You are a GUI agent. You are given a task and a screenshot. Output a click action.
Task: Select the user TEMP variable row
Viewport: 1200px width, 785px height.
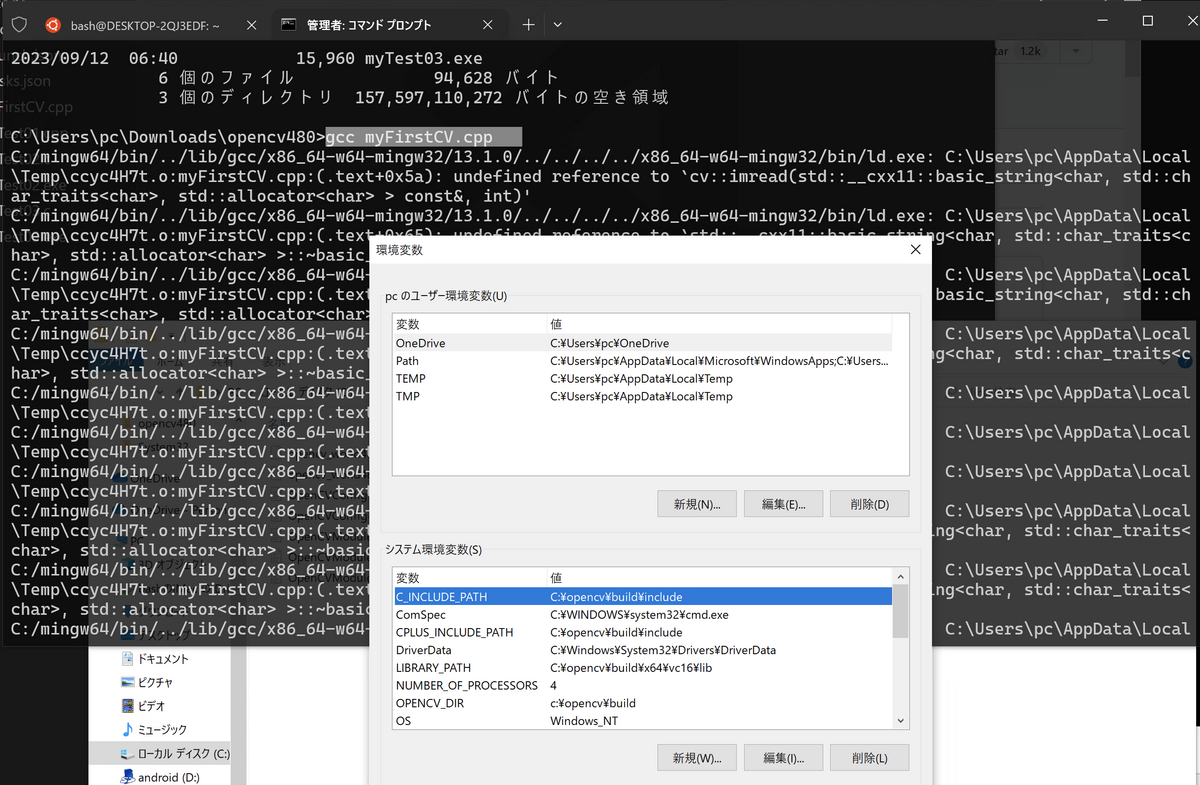pos(641,379)
